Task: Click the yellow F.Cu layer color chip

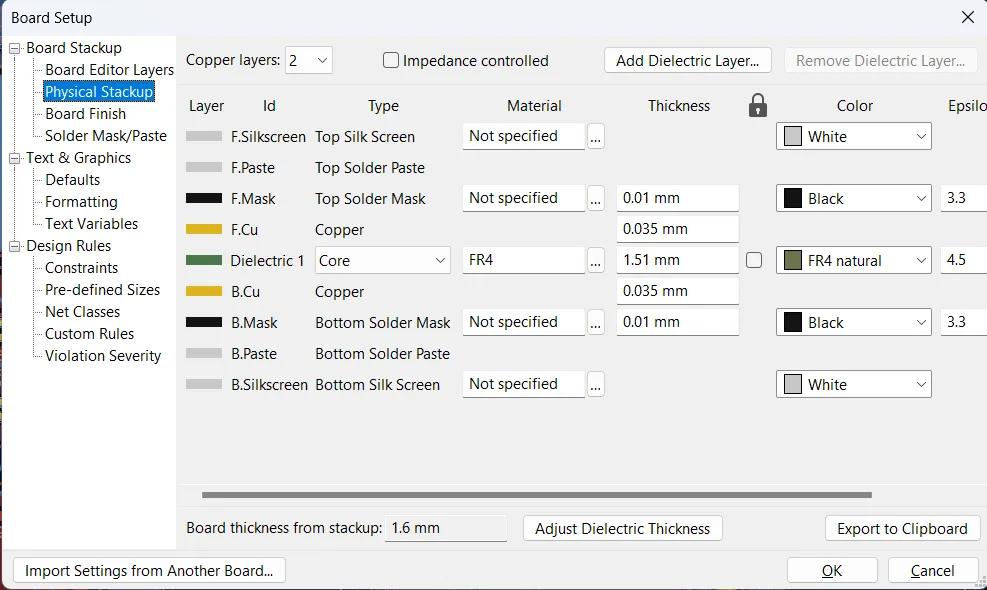Action: (x=205, y=229)
